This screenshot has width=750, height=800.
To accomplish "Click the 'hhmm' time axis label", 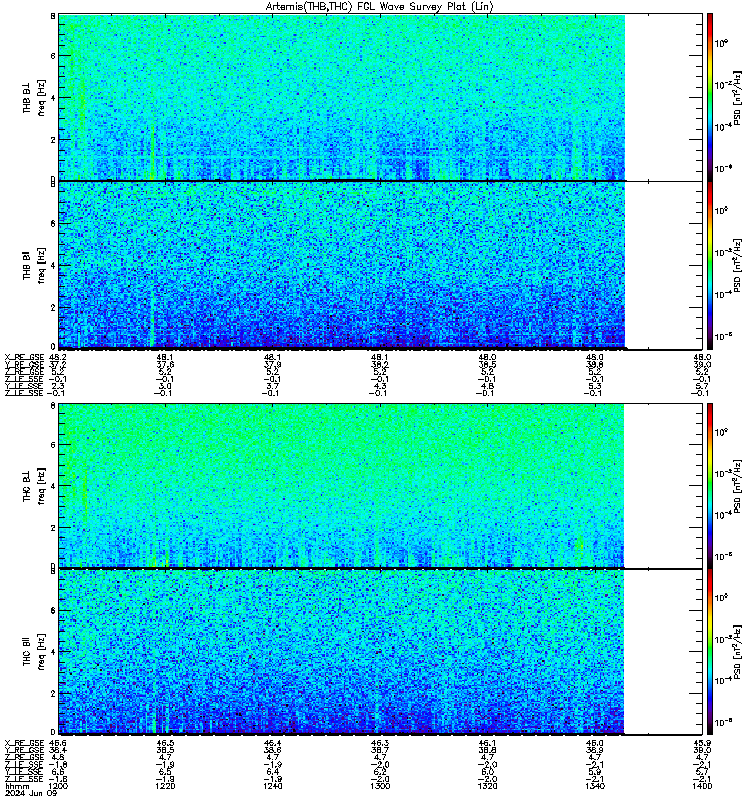I will coord(17,786).
